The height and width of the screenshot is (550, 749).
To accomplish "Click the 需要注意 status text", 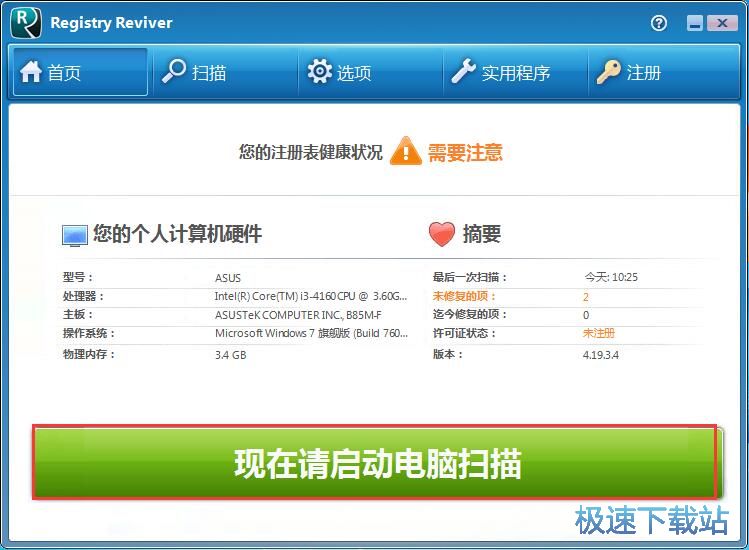I will point(465,153).
